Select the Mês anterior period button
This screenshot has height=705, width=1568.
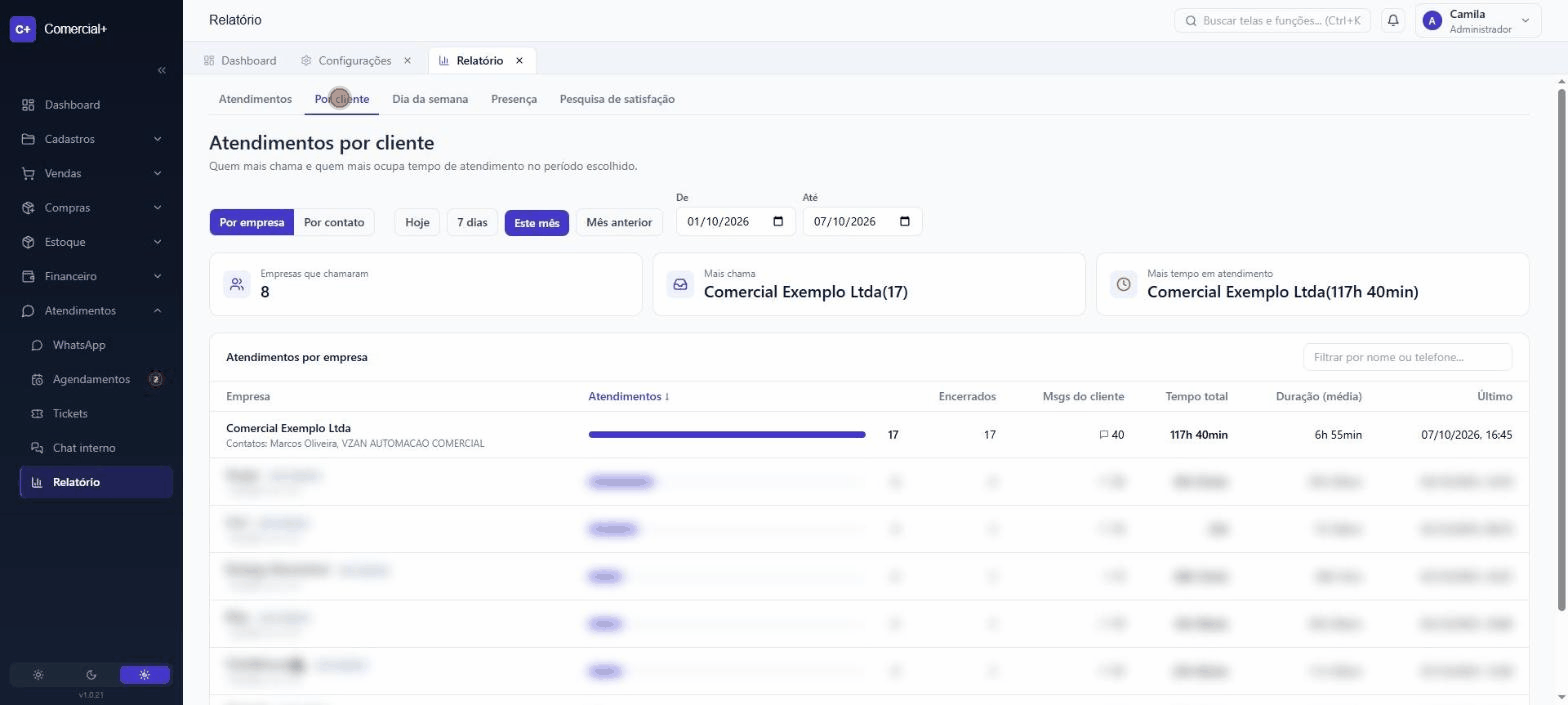click(x=619, y=222)
